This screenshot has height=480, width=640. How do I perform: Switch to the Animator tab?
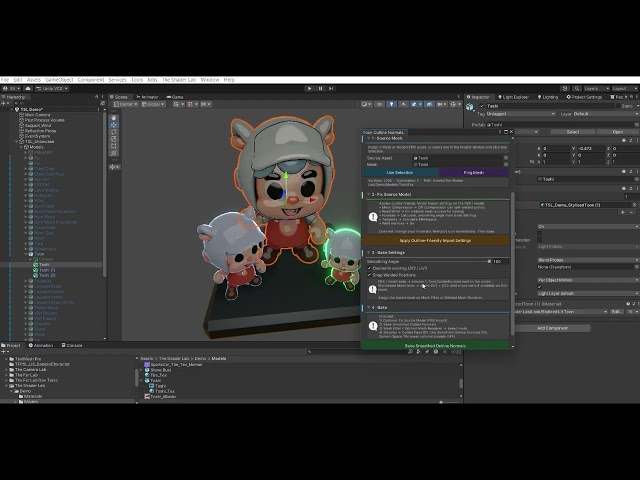147,97
